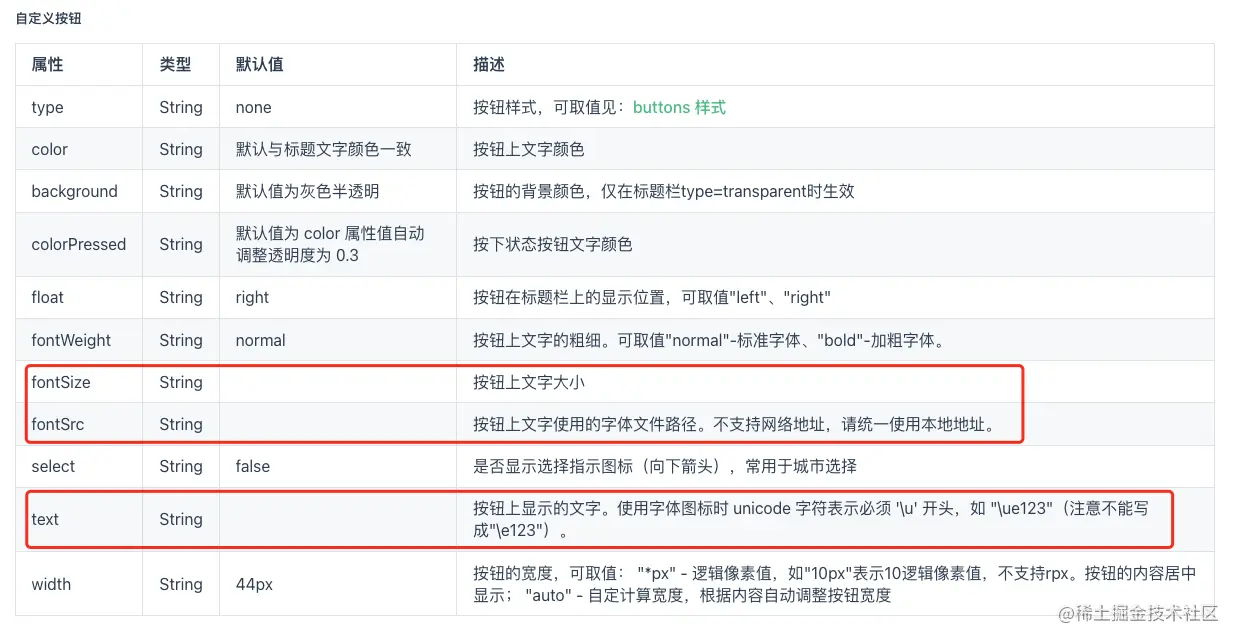This screenshot has width=1238, height=643.
Task: Click the "类型" column header
Action: tap(175, 64)
